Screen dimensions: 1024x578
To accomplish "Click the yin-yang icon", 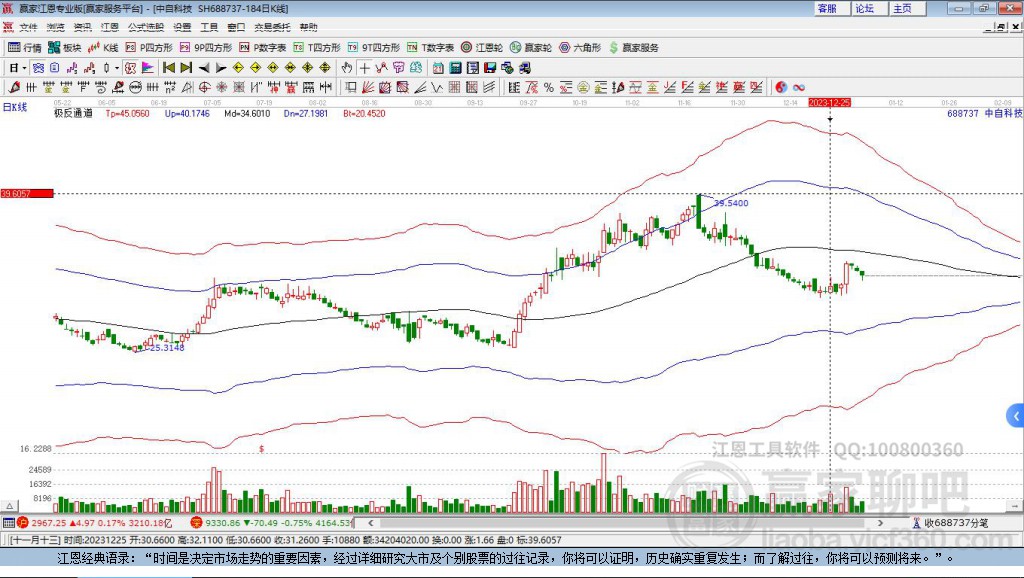I will (x=781, y=88).
